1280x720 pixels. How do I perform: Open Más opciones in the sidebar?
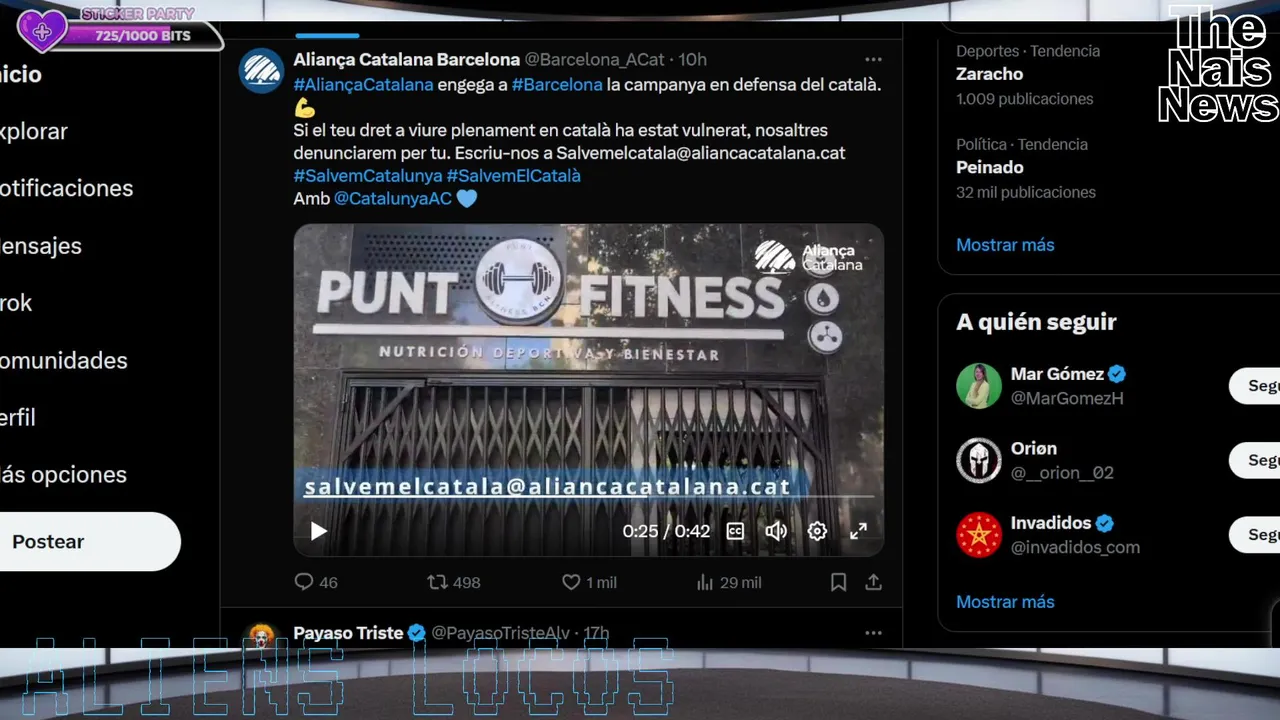63,474
